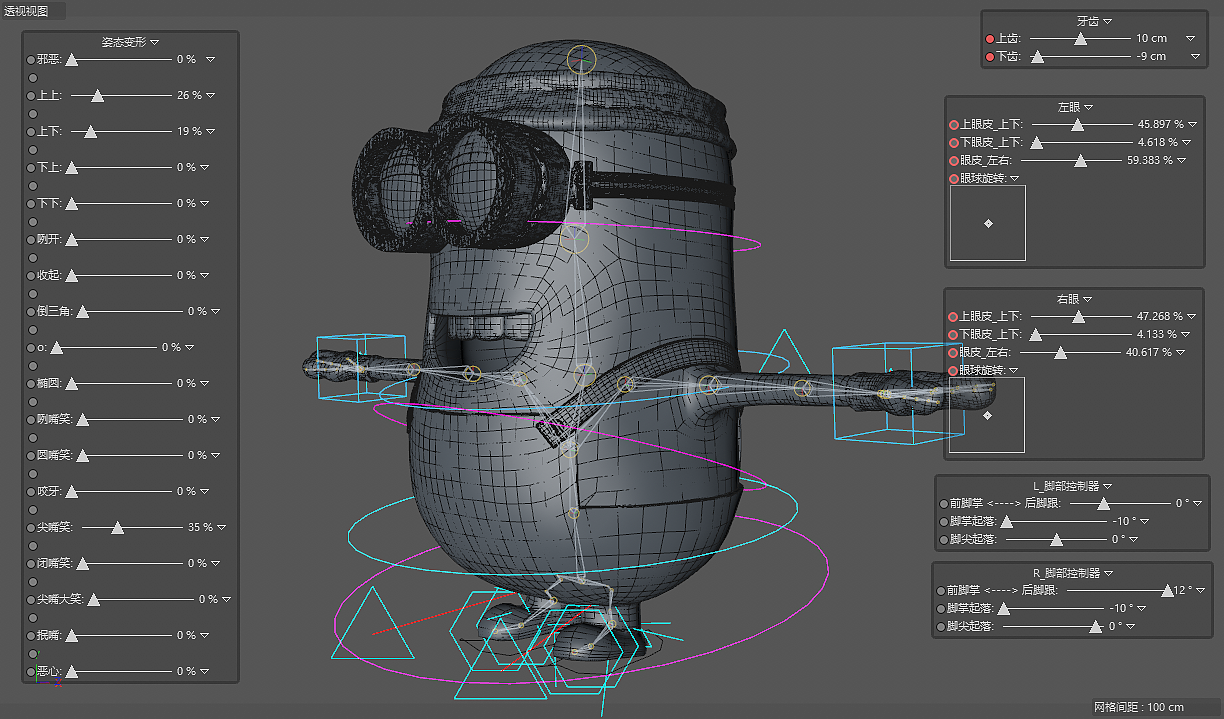Viewport: 1224px width, 719px height.
Task: Expand 眼球旋转 arrow in the 左眼 panel
Action: point(1015,179)
